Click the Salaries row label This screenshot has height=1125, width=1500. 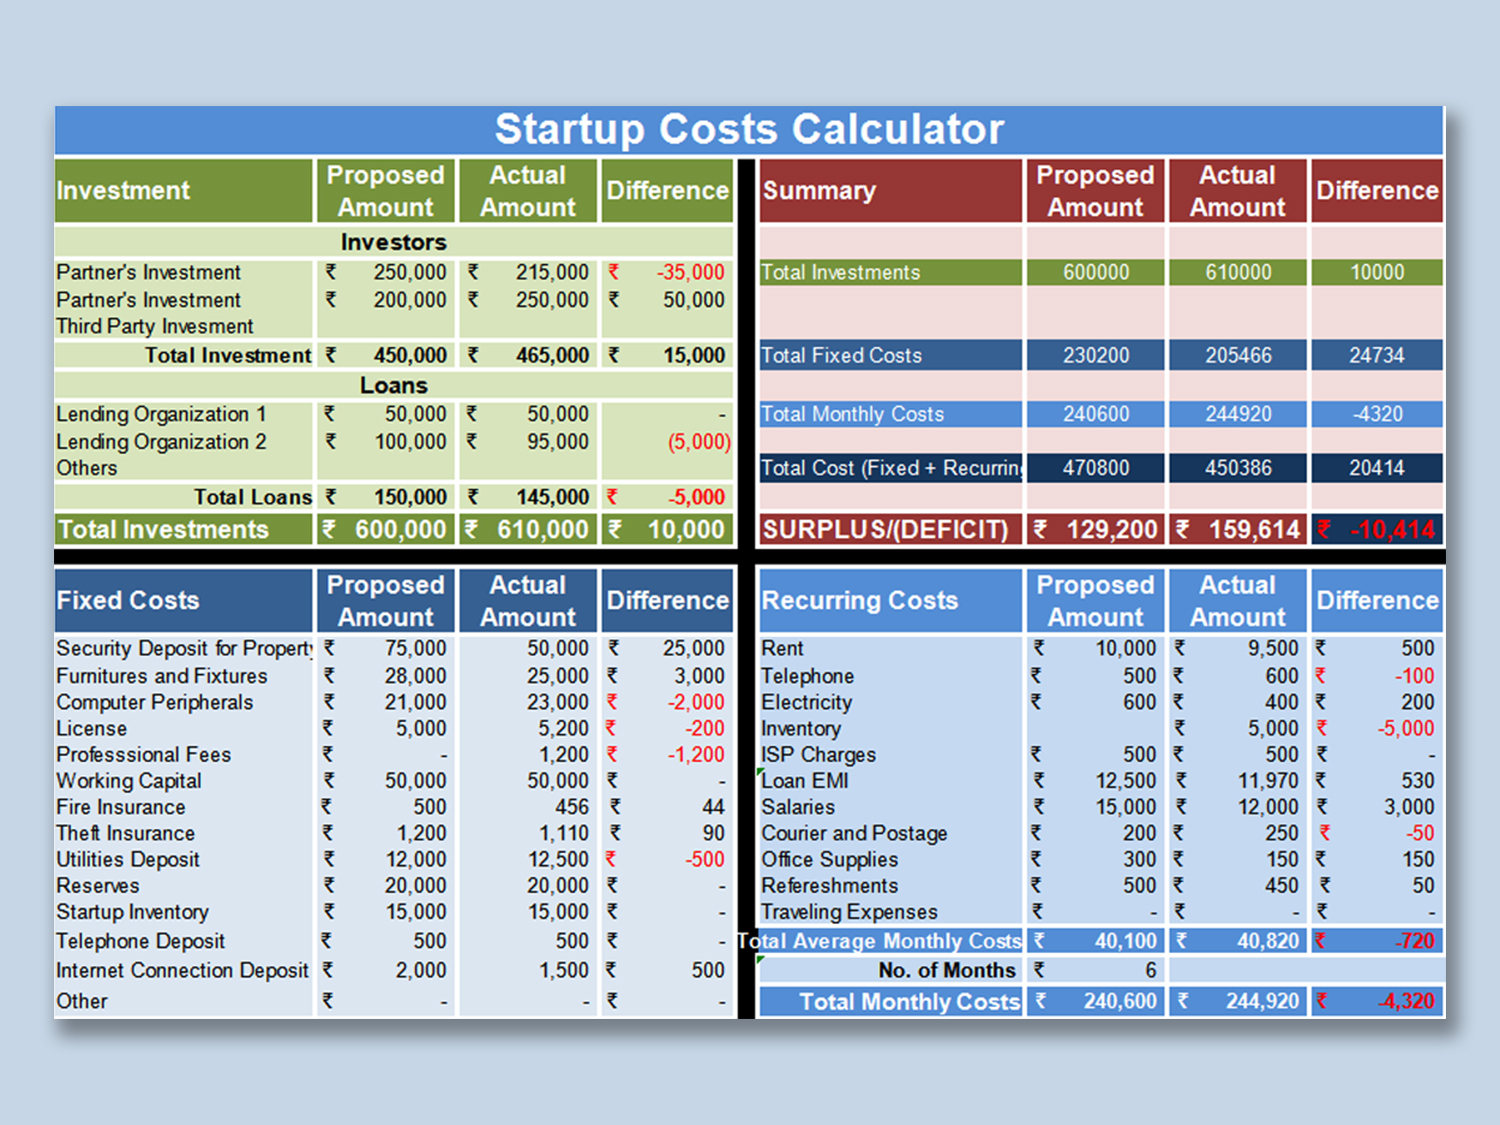[x=798, y=807]
